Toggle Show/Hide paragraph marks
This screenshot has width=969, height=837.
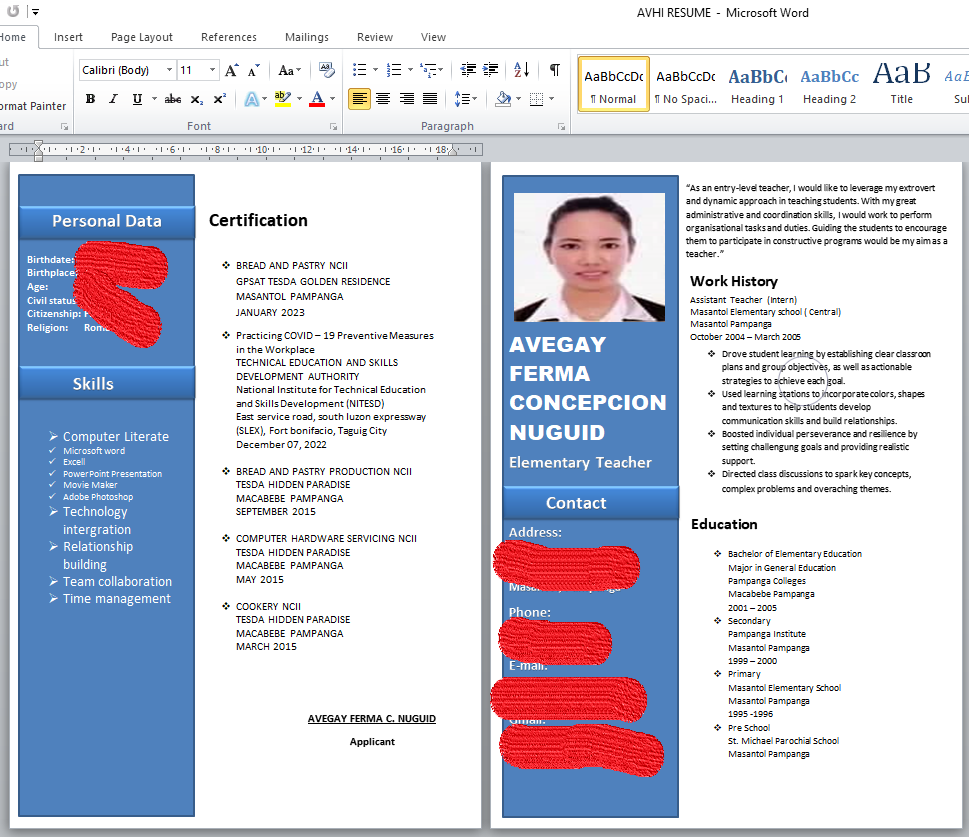tap(554, 70)
